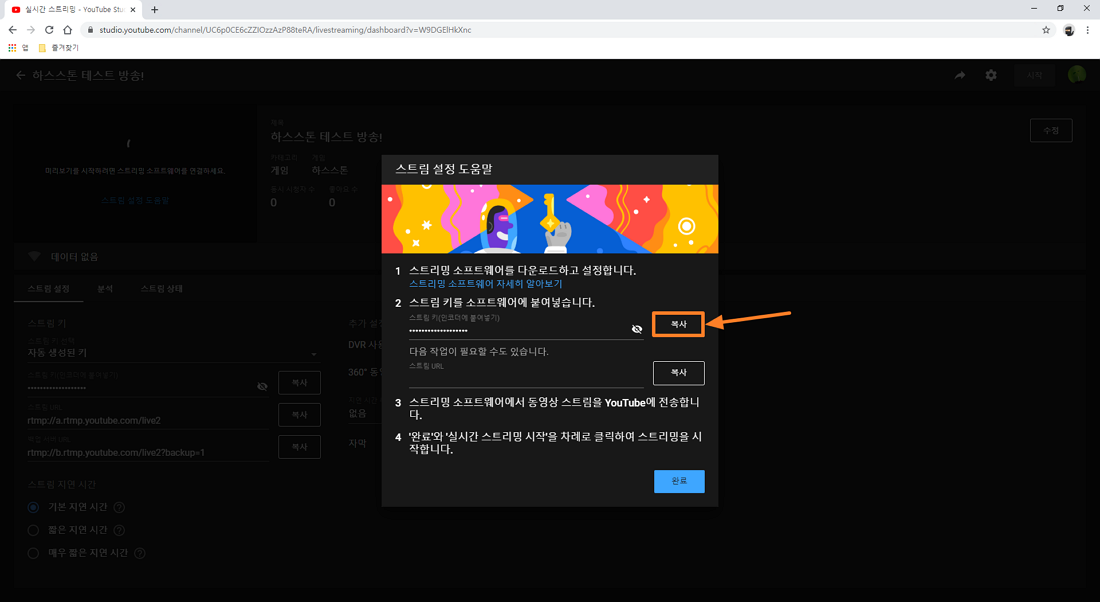Screen dimensions: 1100x602
Task: Open help icon beside 기본 지연 시간
Action: 119,507
